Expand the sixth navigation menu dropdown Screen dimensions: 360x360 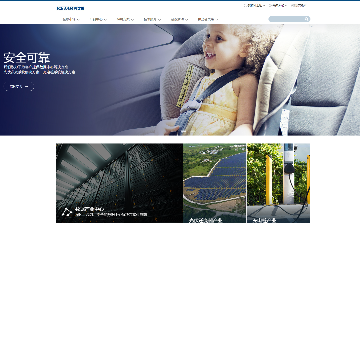(x=208, y=19)
